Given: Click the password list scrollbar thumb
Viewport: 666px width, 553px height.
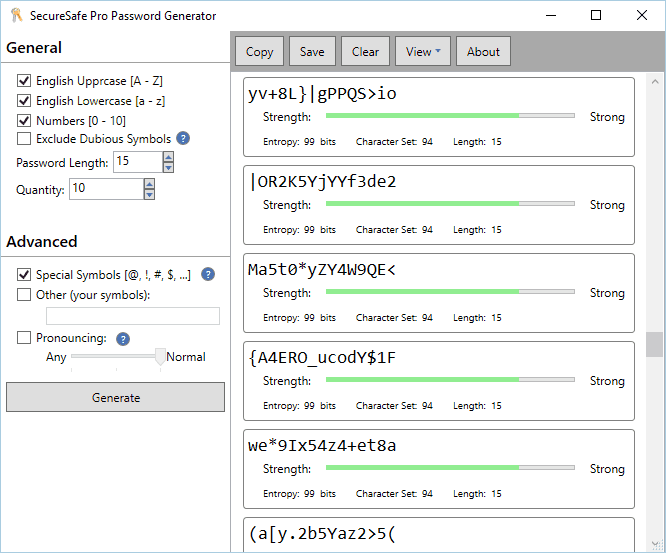Looking at the screenshot, I should pyautogui.click(x=654, y=344).
